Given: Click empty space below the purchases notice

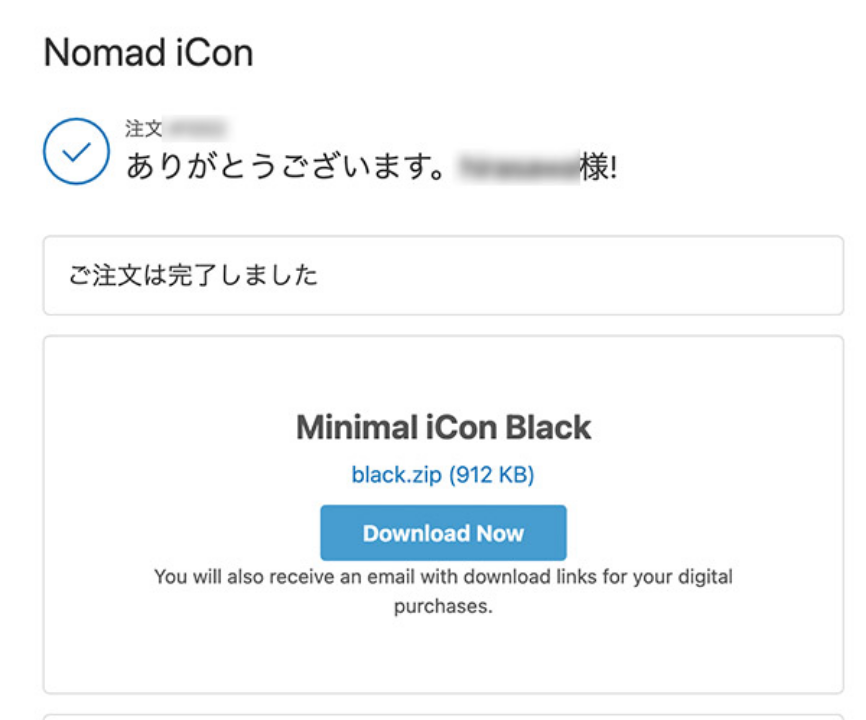Looking at the screenshot, I should point(443,655).
